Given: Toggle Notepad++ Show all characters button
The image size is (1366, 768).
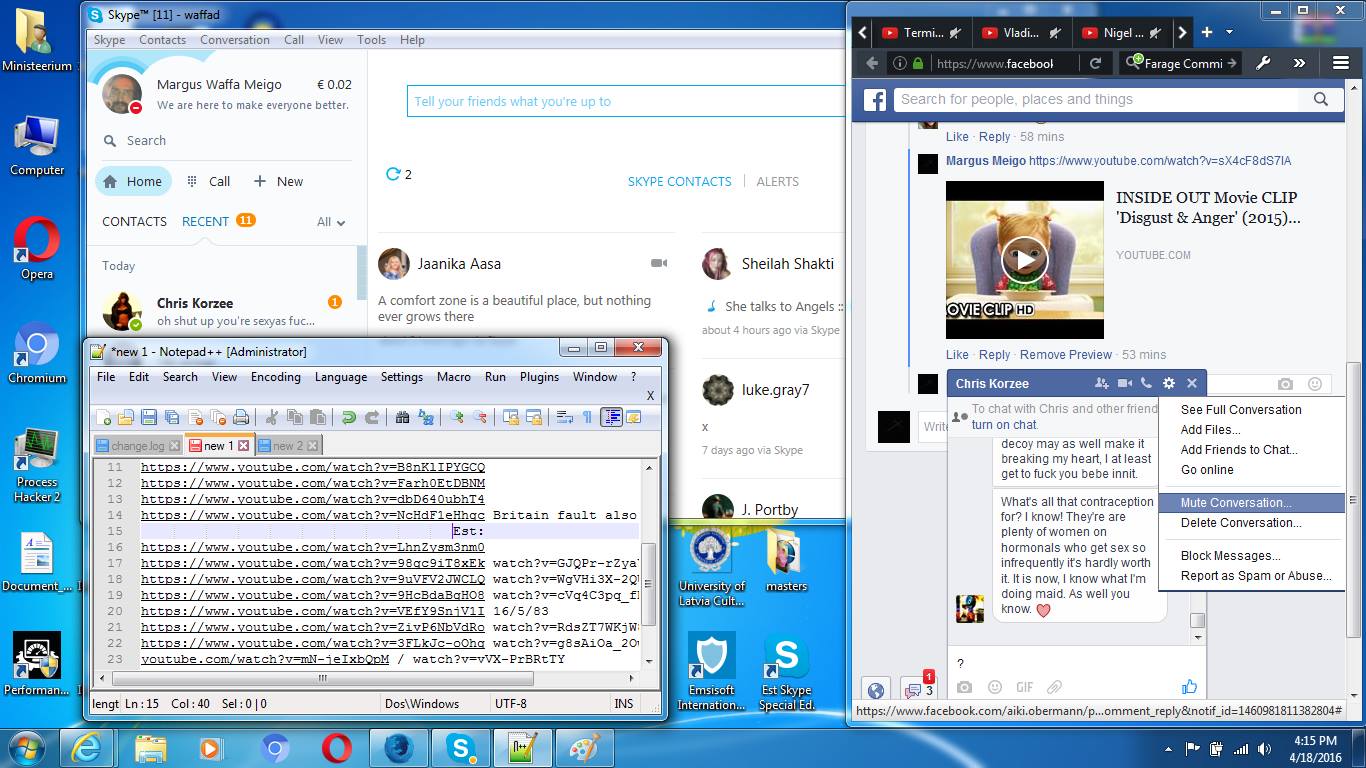Looking at the screenshot, I should (x=587, y=417).
